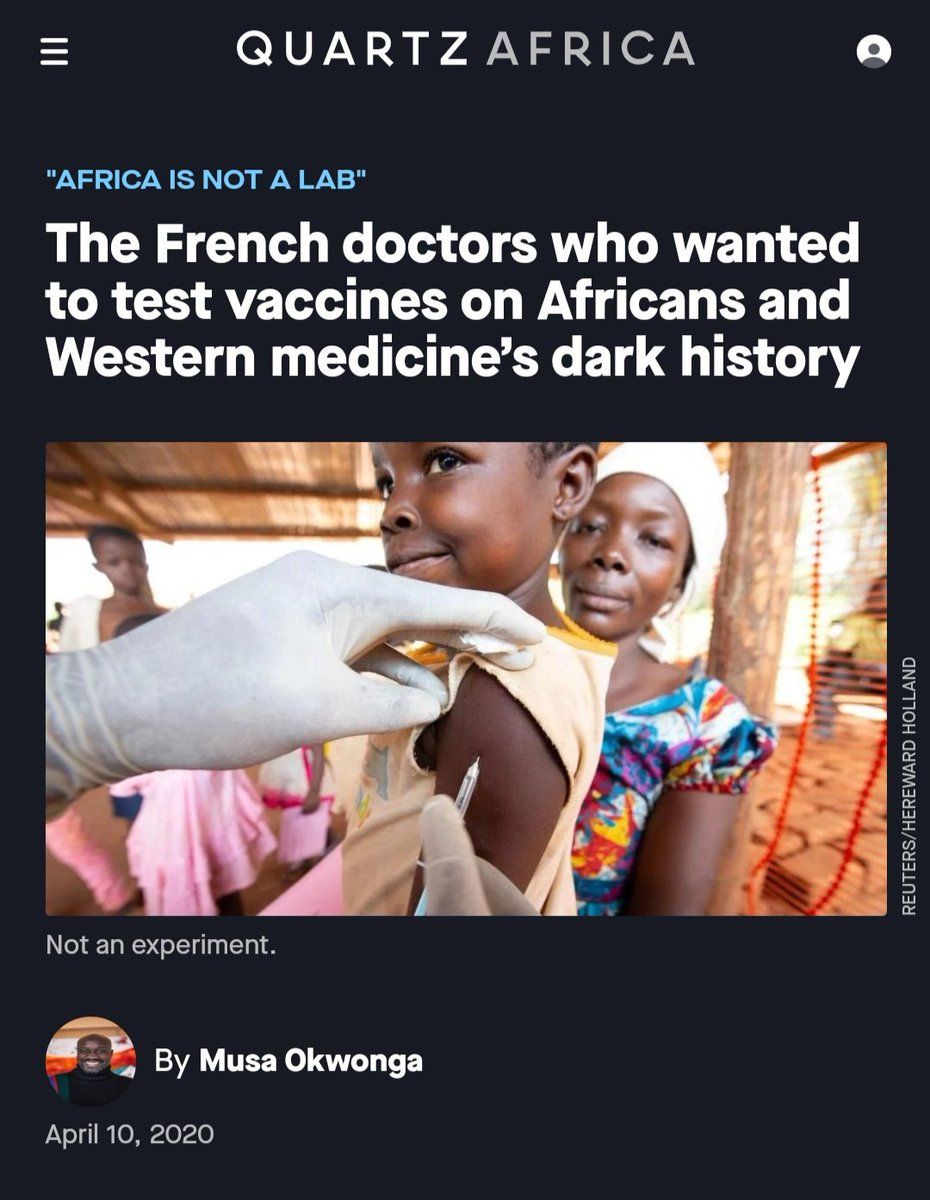Click the user account profile icon
Viewport: 930px width, 1200px height.
point(874,52)
